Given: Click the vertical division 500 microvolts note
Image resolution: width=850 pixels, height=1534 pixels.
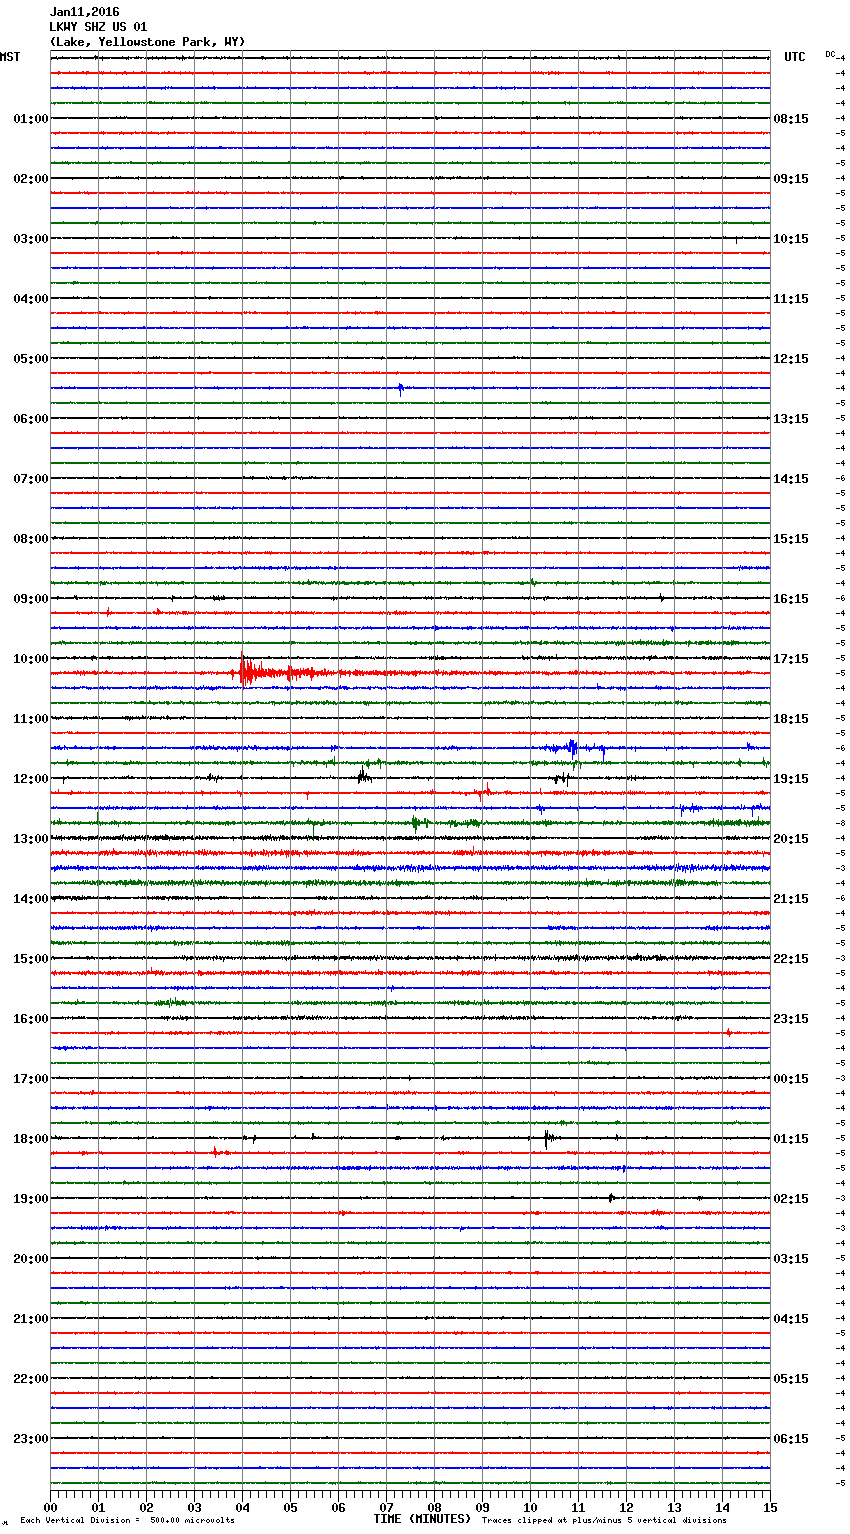Looking at the screenshot, I should (x=127, y=1520).
